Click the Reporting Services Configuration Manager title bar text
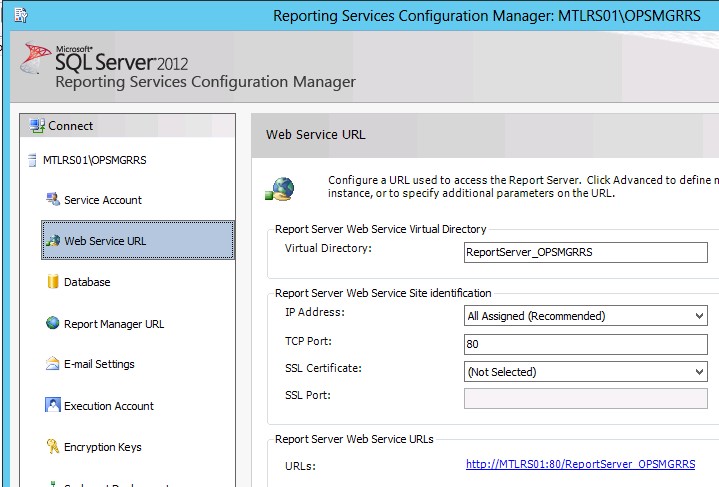 (487, 16)
